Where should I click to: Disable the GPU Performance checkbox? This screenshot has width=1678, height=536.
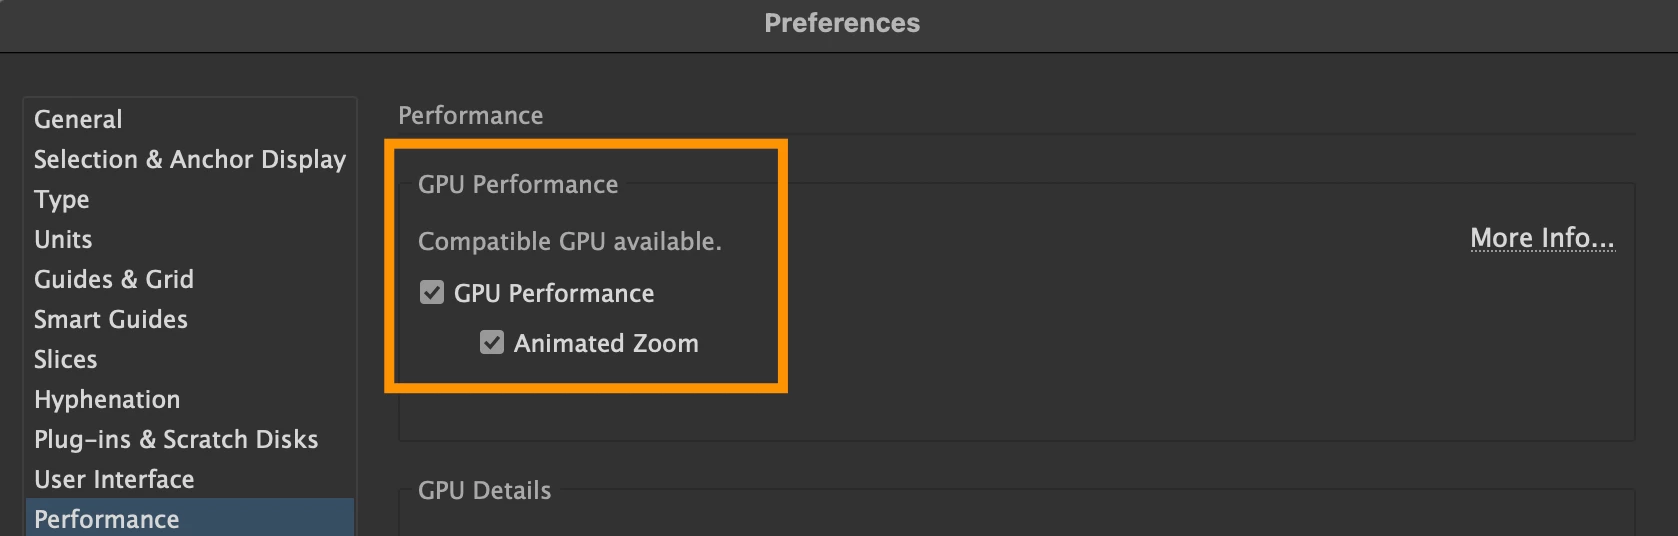click(x=432, y=293)
